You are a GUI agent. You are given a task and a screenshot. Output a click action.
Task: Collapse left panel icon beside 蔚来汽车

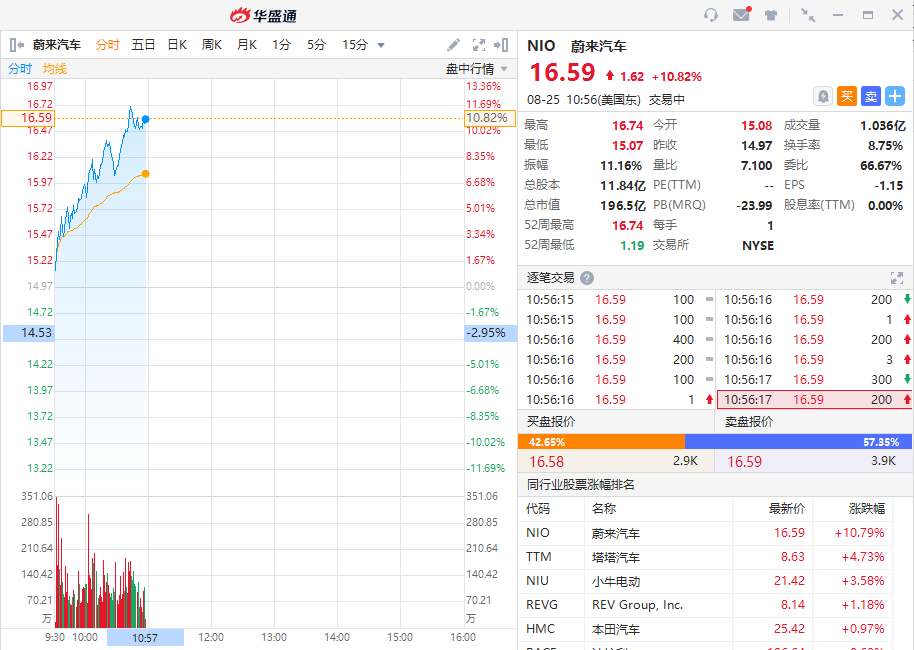(x=17, y=45)
